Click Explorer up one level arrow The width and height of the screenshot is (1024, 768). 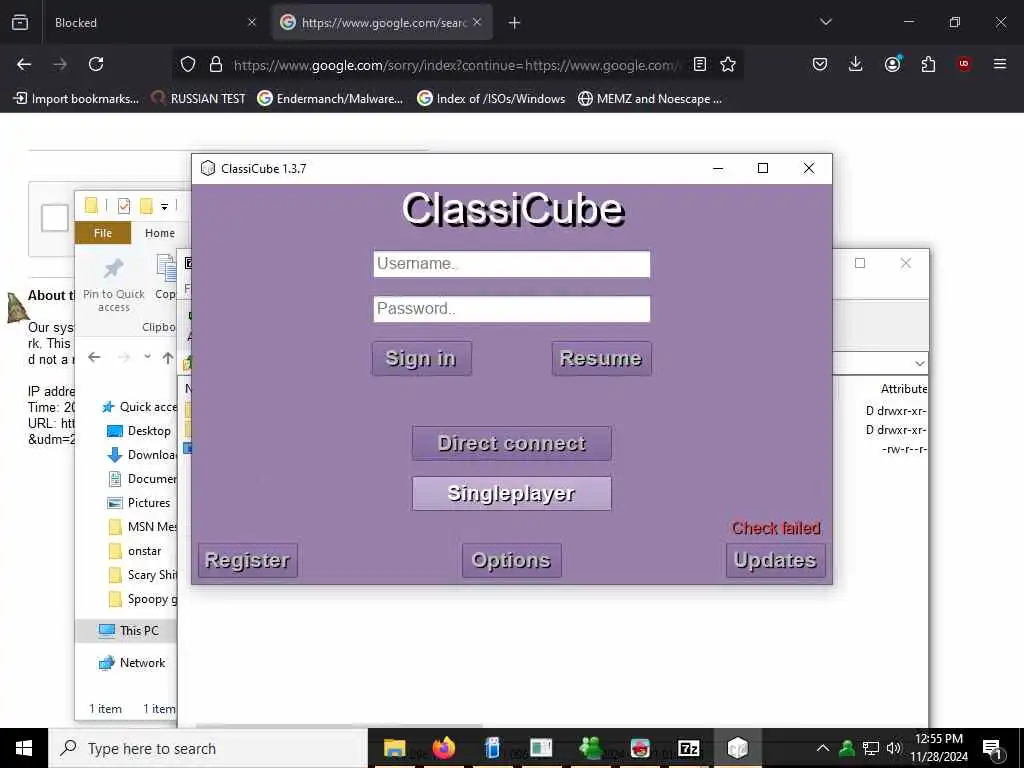[168, 357]
